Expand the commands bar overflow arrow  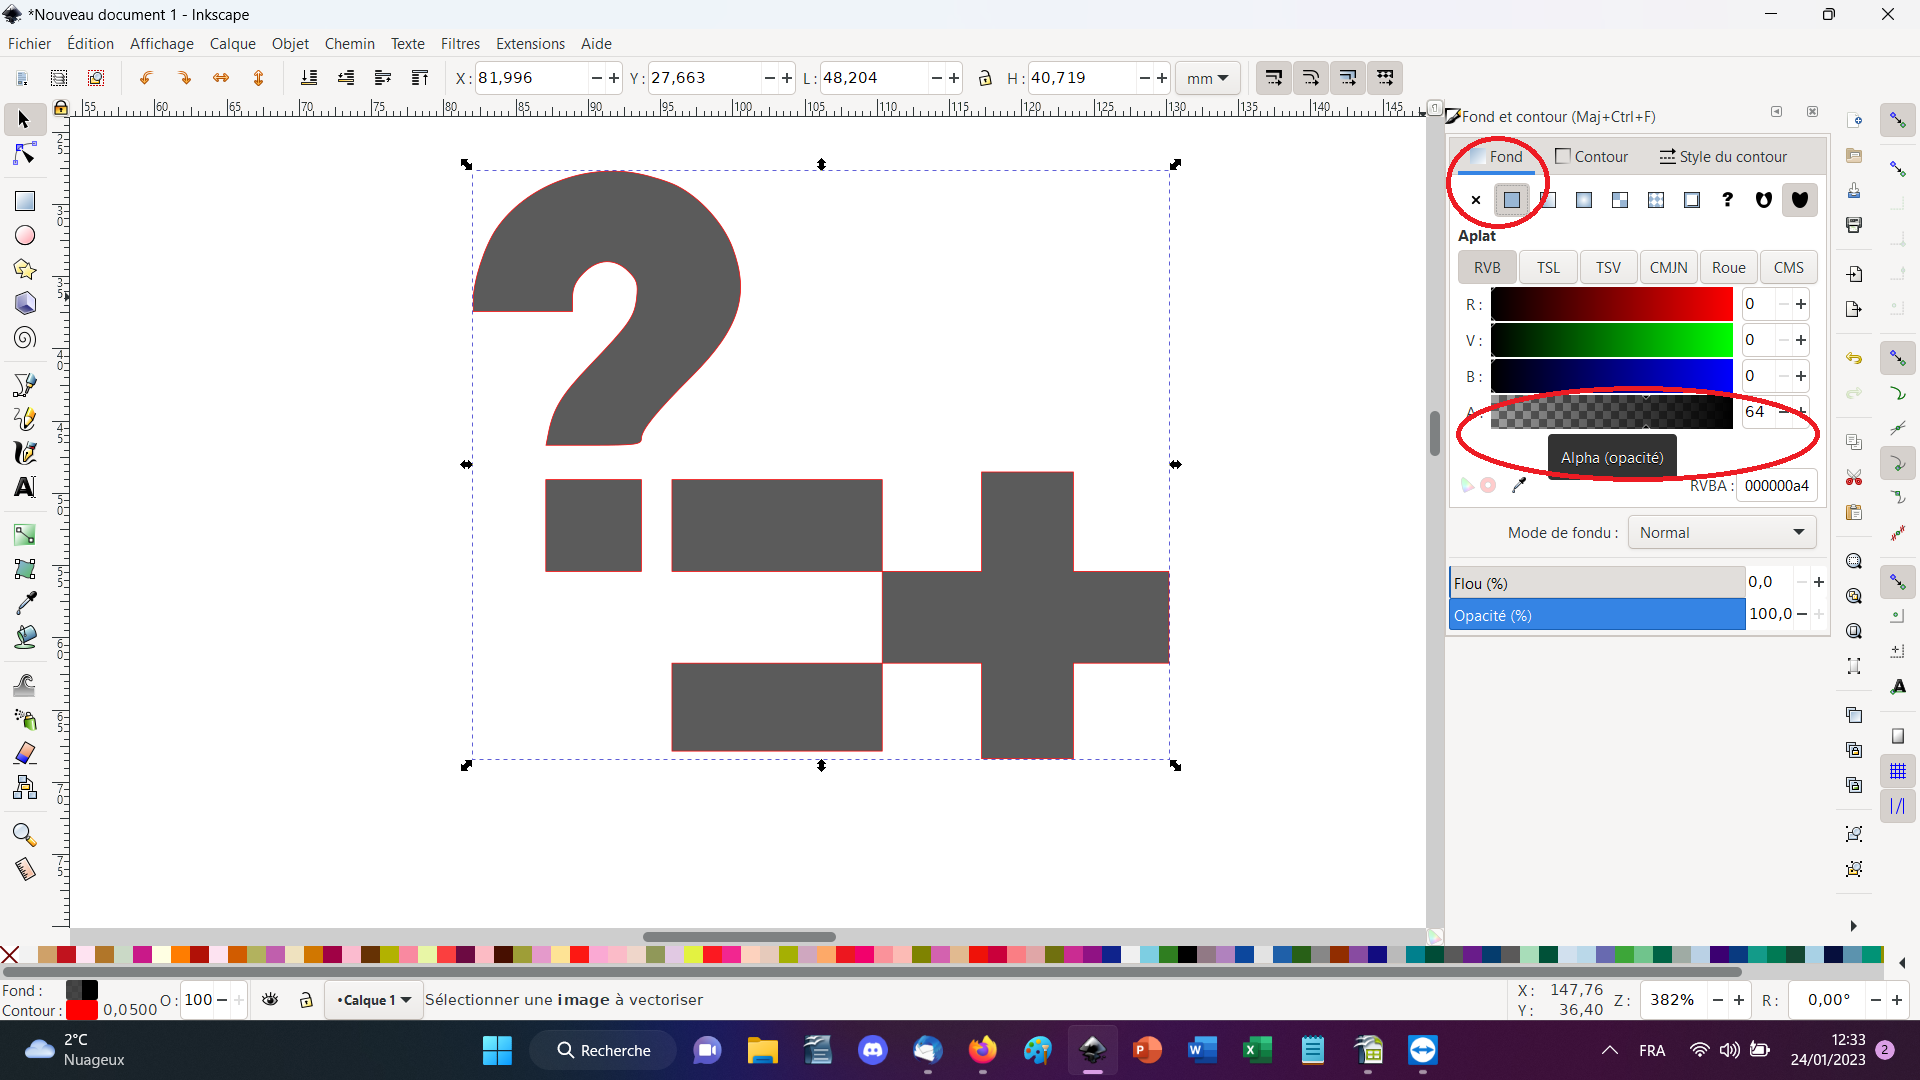tap(1853, 926)
